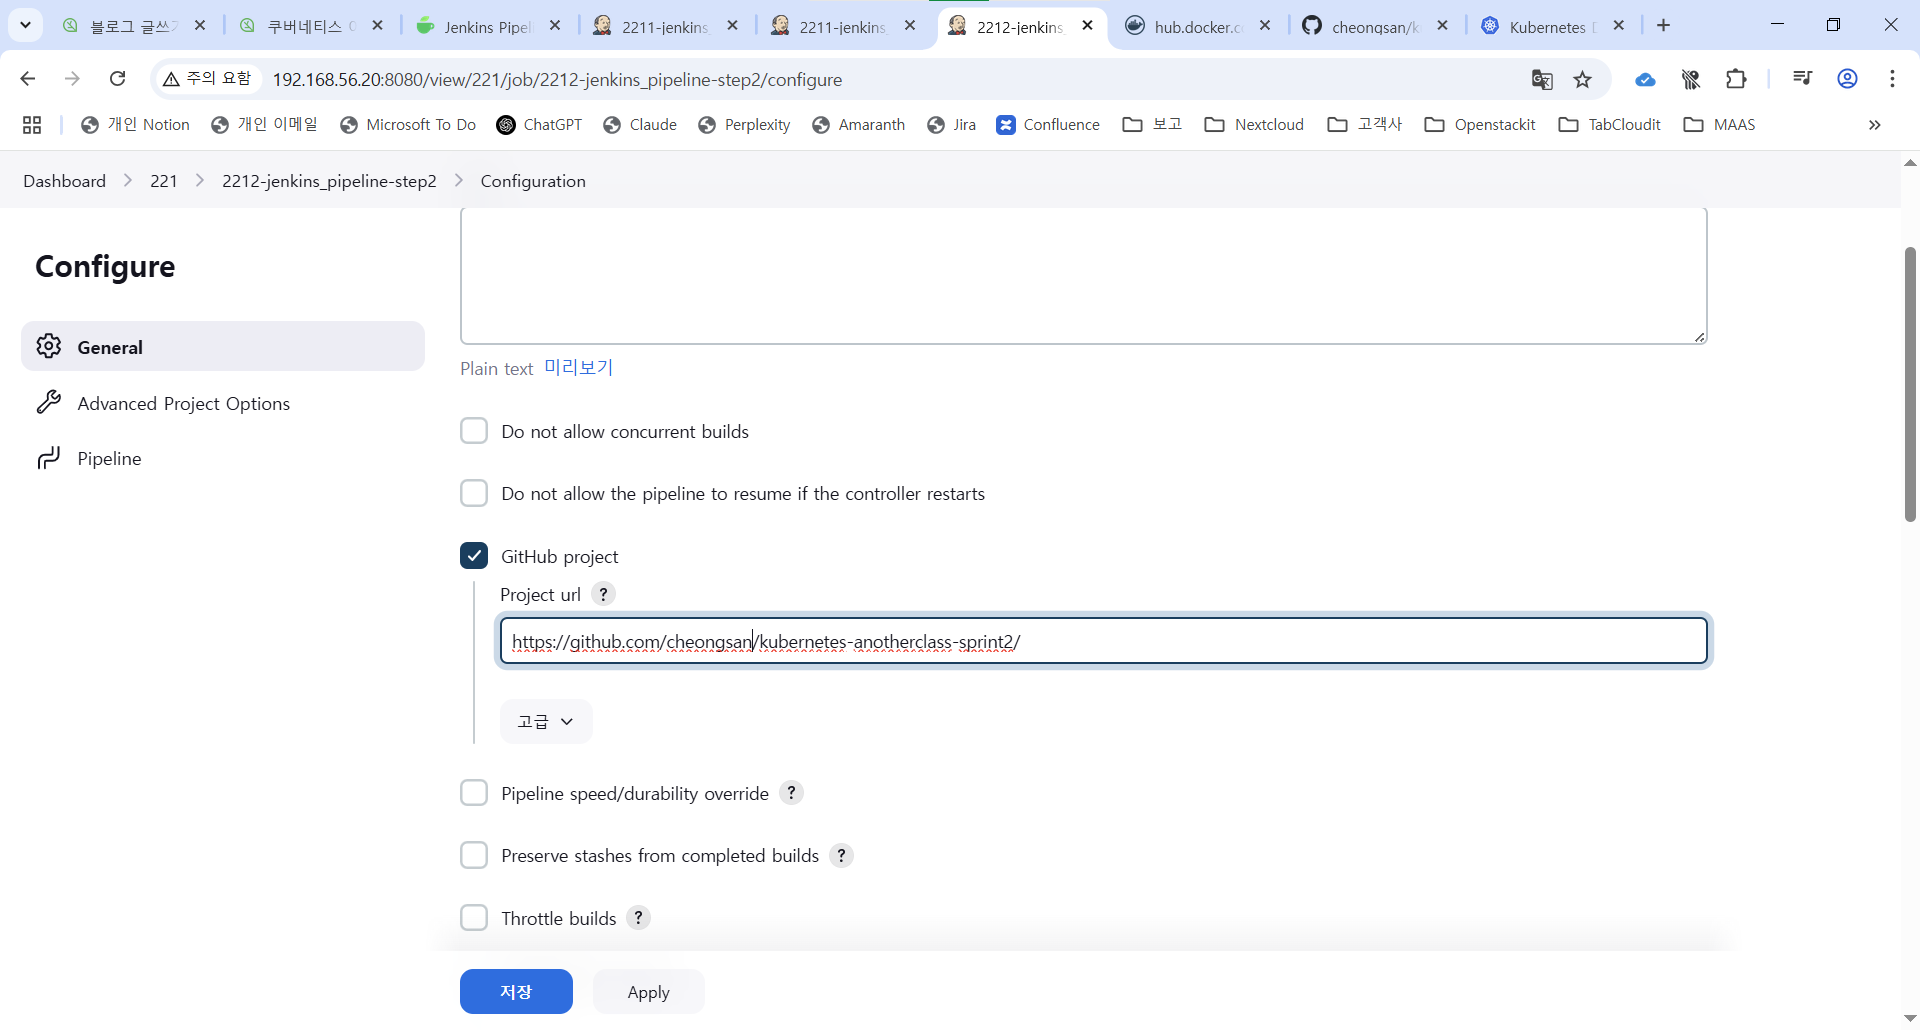The width and height of the screenshot is (1920, 1030).
Task: Open help for Throttle builds
Action: tap(638, 918)
